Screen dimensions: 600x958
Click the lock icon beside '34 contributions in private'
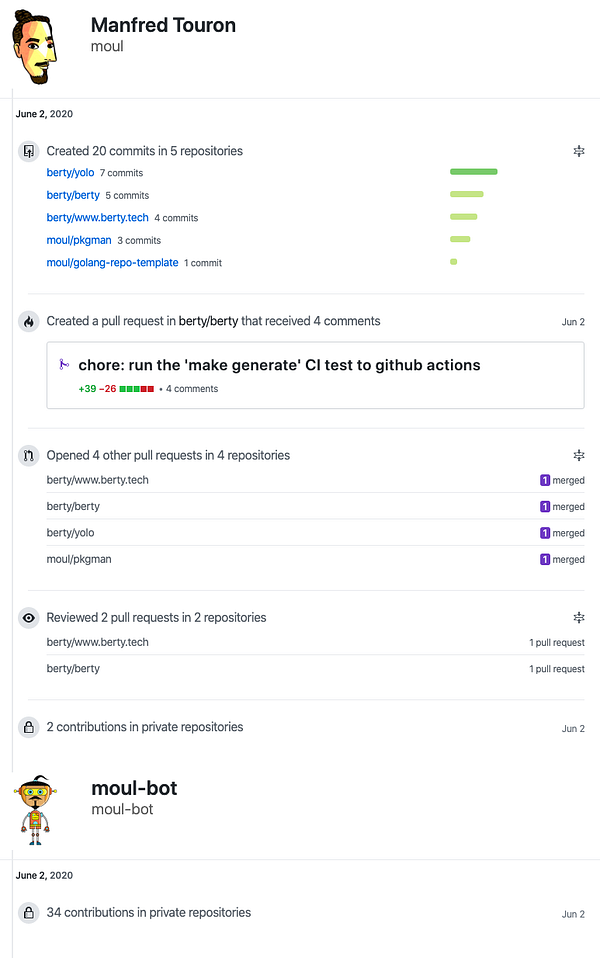pos(28,913)
